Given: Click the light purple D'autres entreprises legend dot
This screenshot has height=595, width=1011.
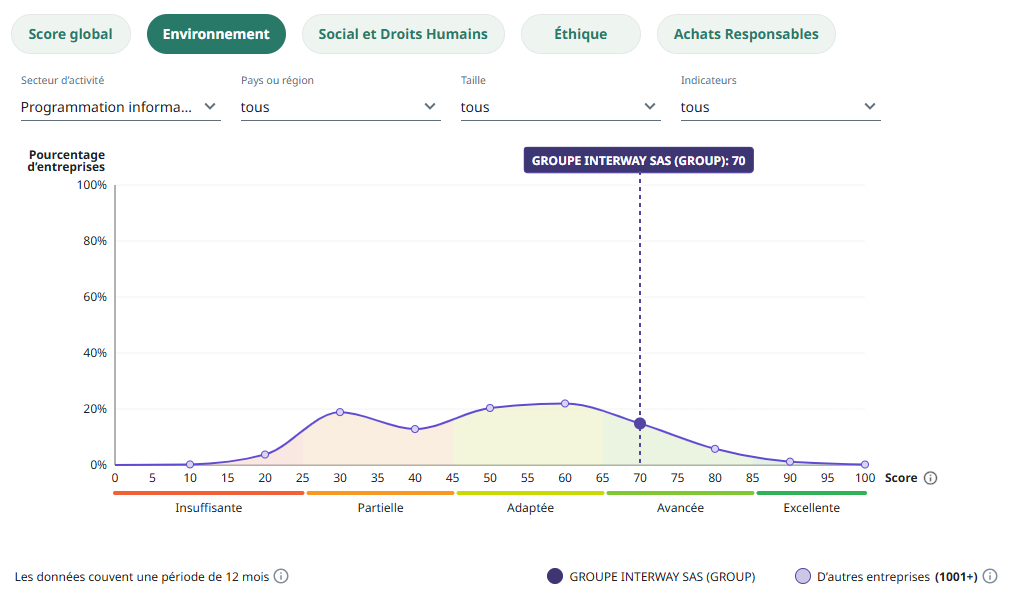Looking at the screenshot, I should coord(802,576).
